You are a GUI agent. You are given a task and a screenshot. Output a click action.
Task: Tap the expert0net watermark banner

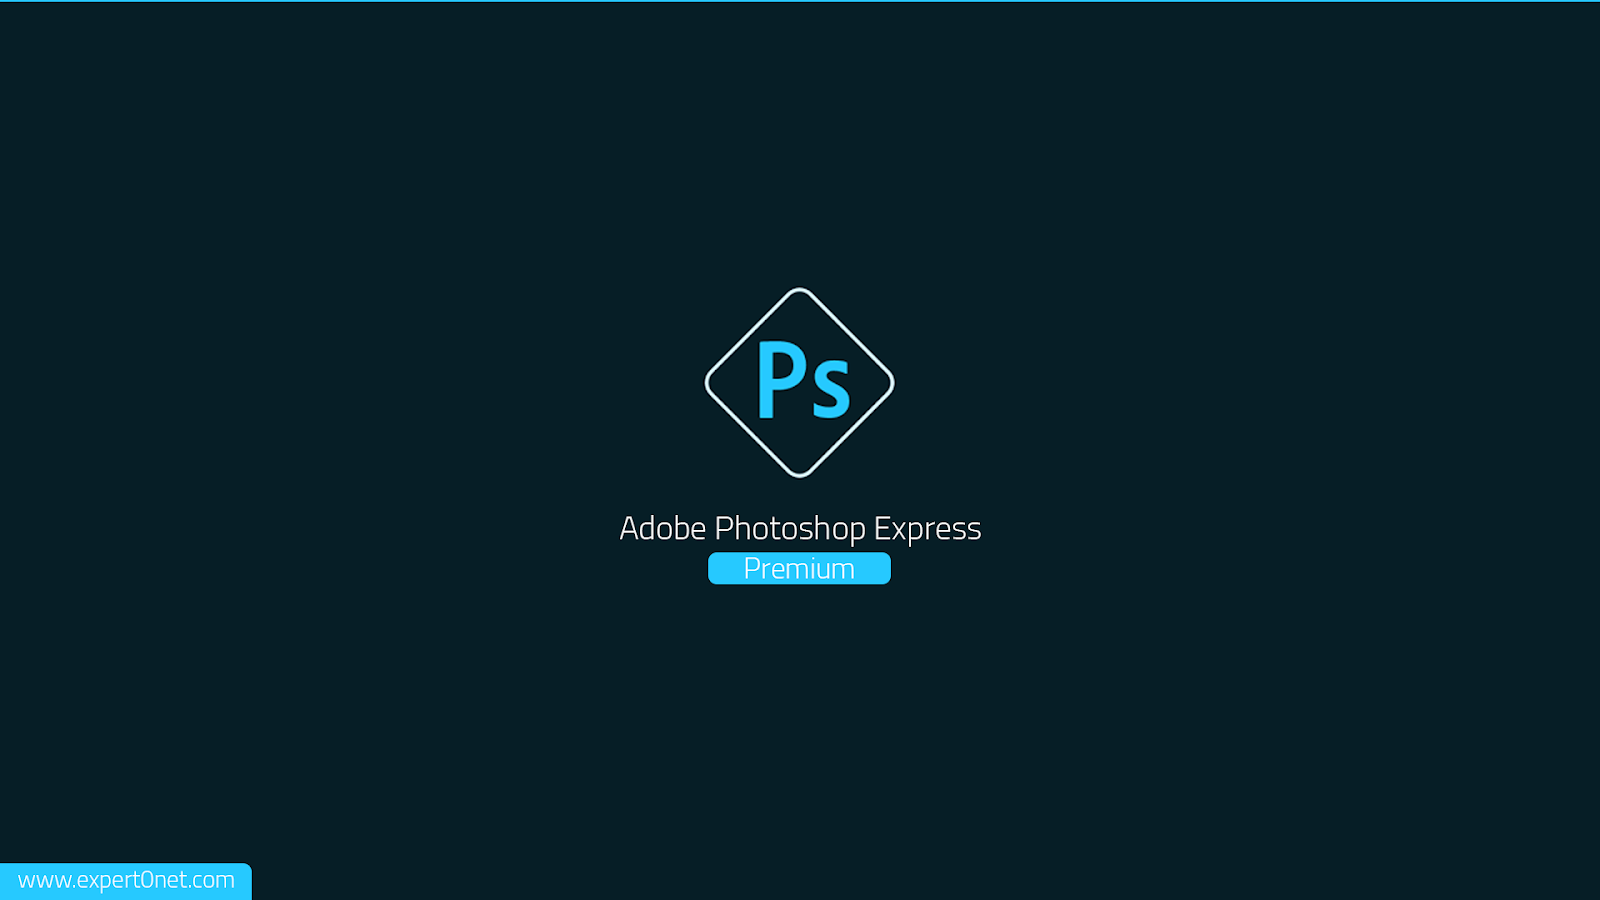[126, 881]
